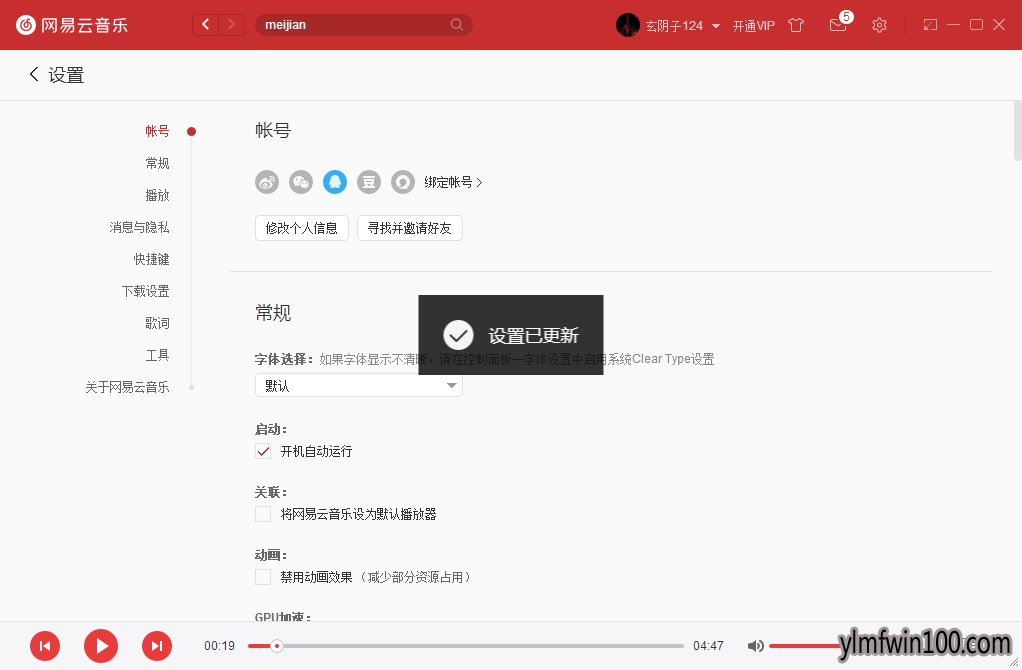Viewport: 1022px width, 670px height.
Task: Select 关于网易云音乐 in settings sidebar
Action: point(127,386)
